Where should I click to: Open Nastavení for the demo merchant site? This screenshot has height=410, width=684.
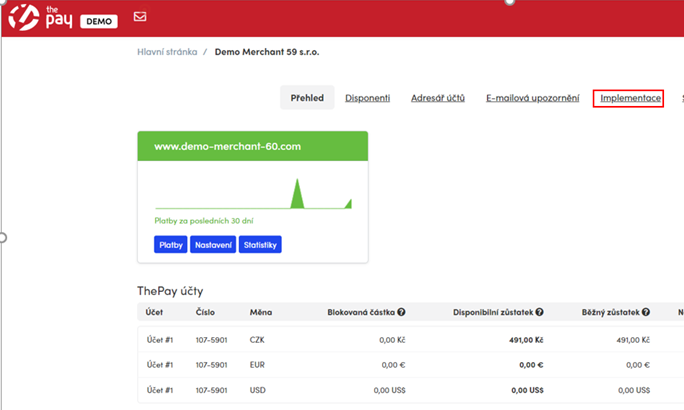(x=213, y=245)
